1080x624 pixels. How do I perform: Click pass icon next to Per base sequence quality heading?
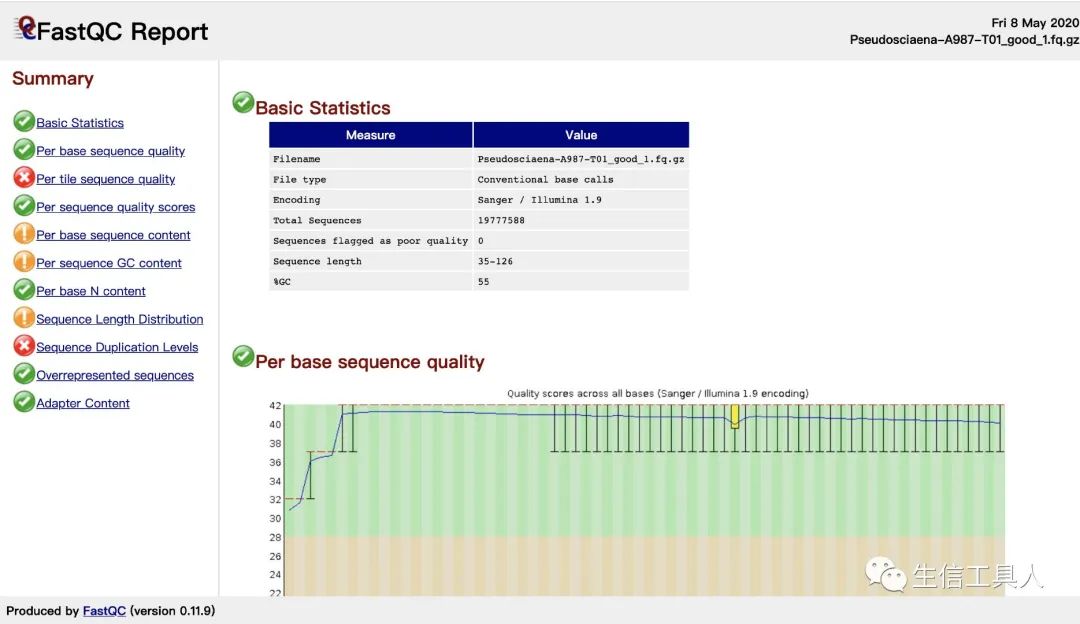pos(243,356)
